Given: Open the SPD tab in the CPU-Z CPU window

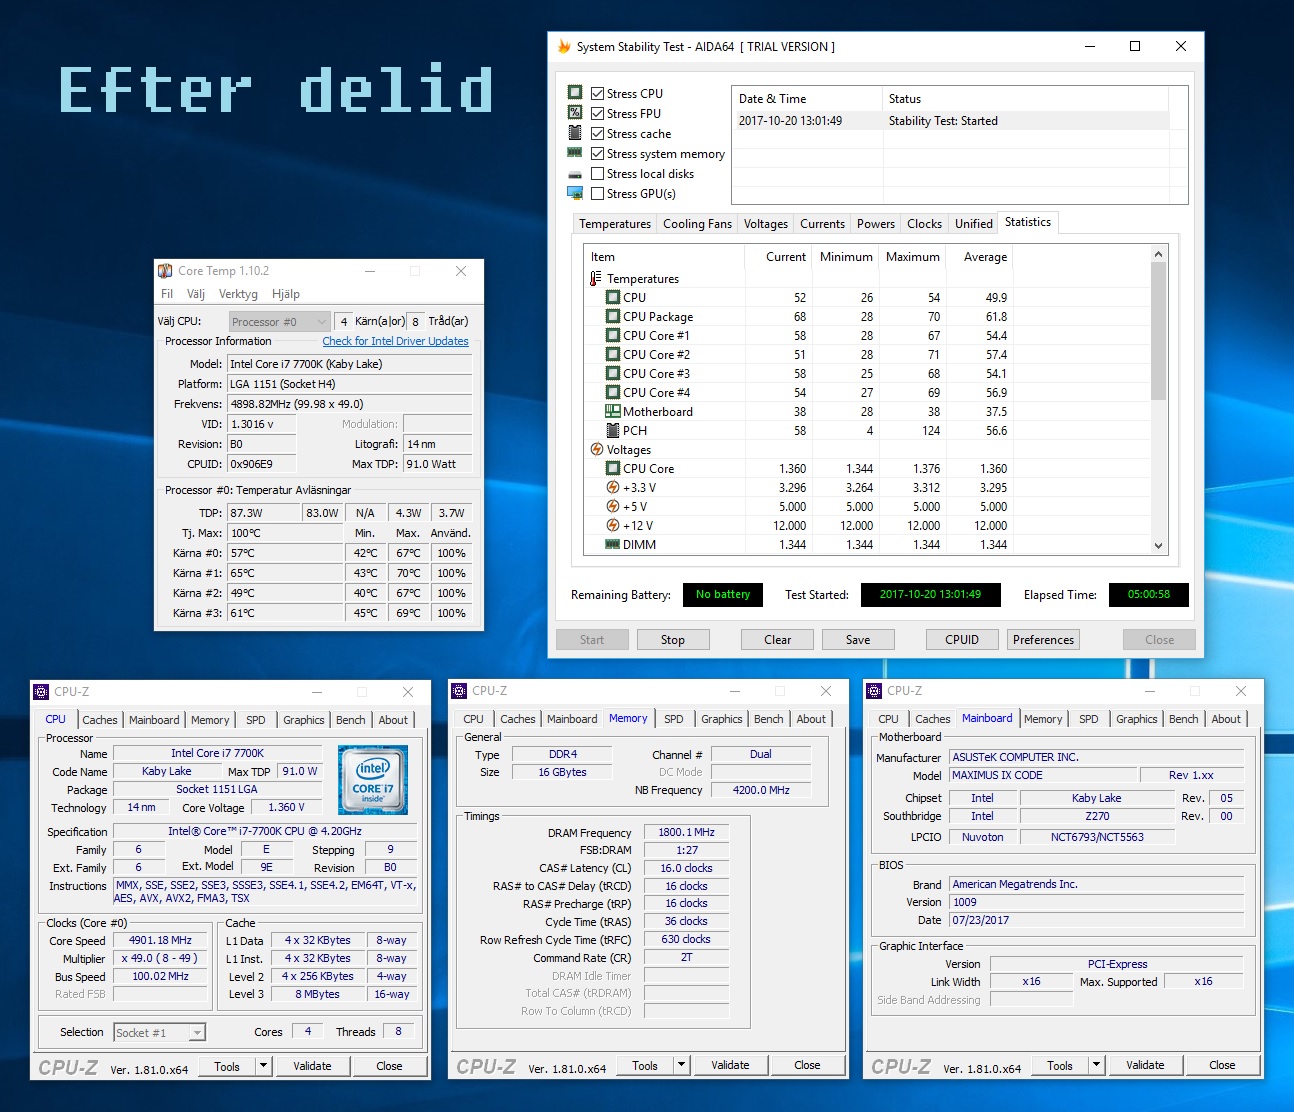Looking at the screenshot, I should click(256, 720).
